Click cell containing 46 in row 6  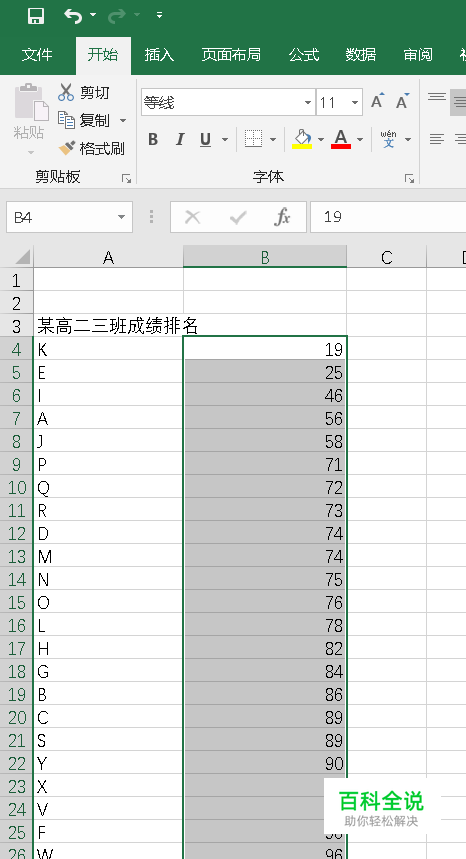265,396
